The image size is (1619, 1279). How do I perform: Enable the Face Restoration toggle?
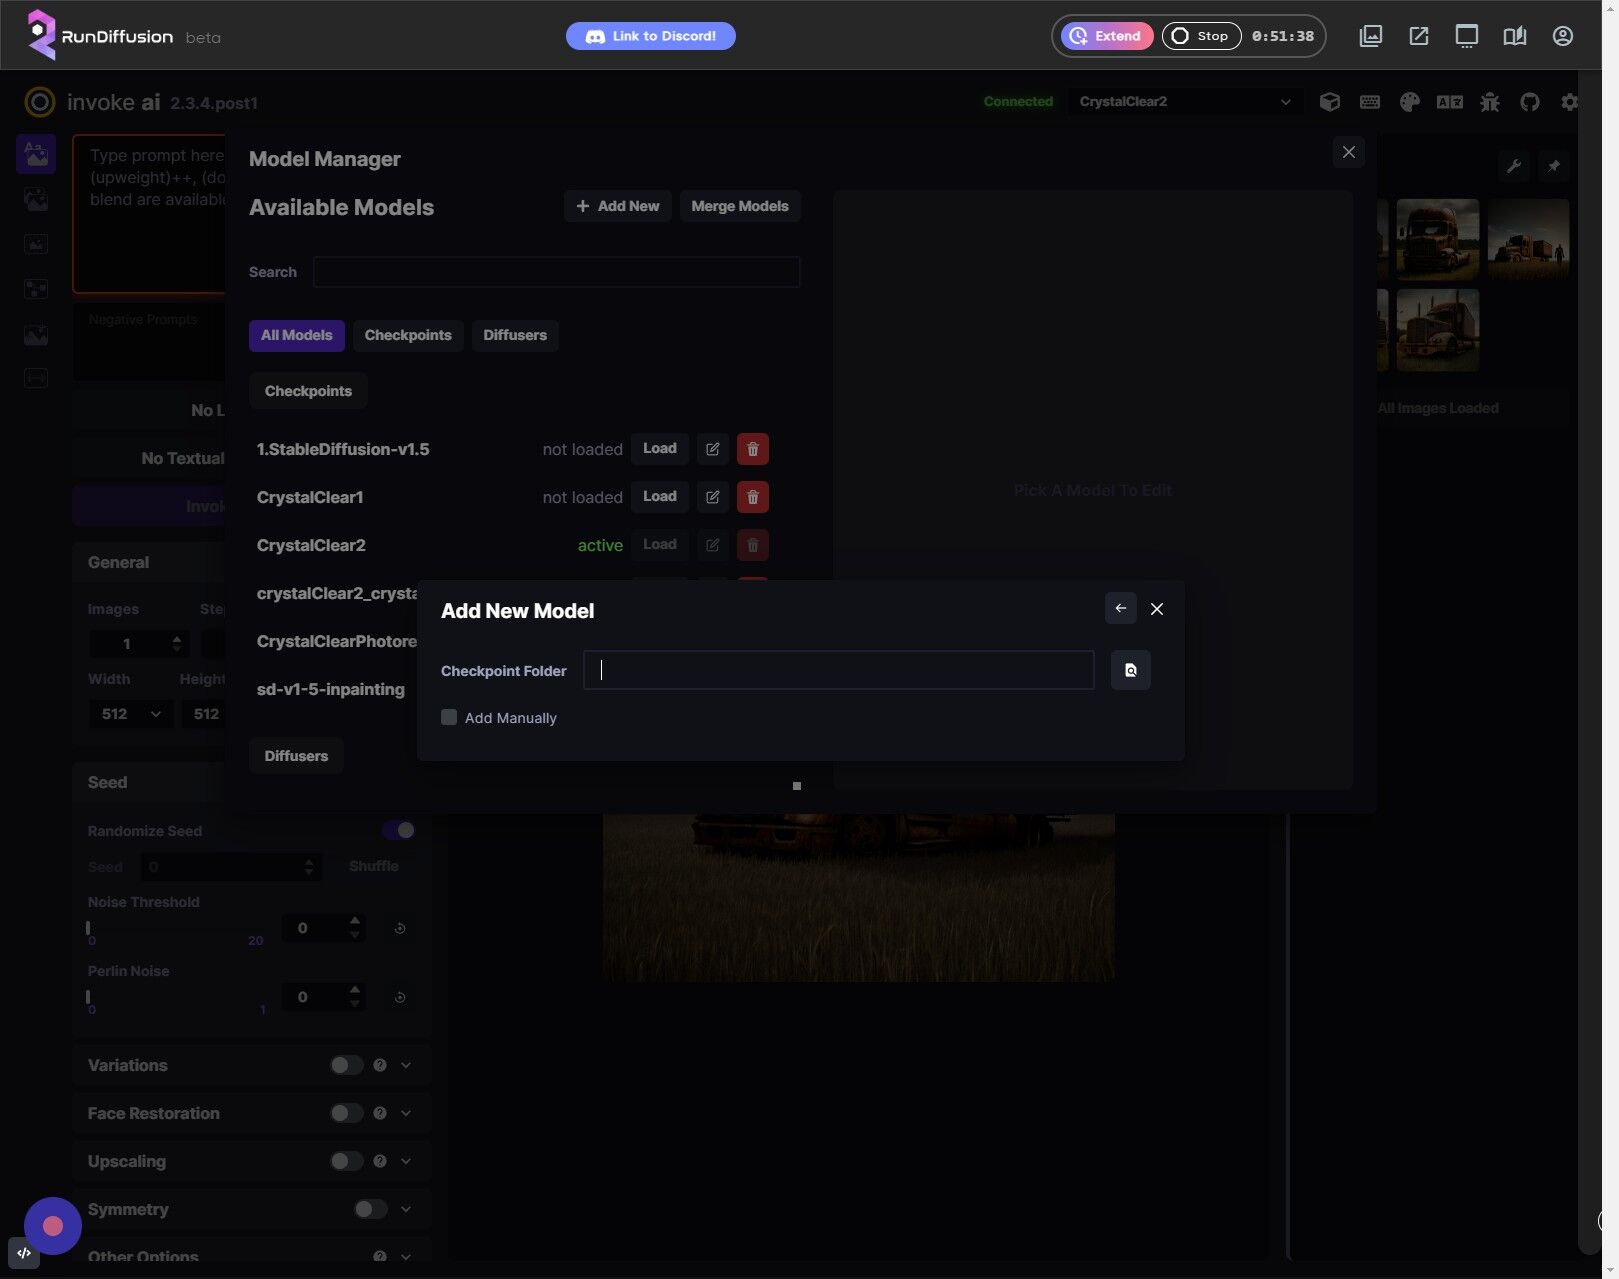click(x=346, y=1113)
